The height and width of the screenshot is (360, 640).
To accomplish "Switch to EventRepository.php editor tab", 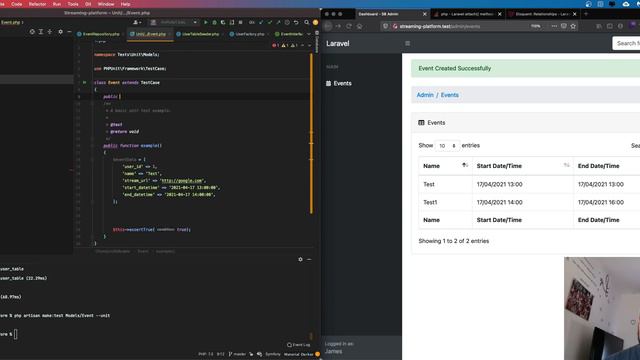I will tap(101, 34).
